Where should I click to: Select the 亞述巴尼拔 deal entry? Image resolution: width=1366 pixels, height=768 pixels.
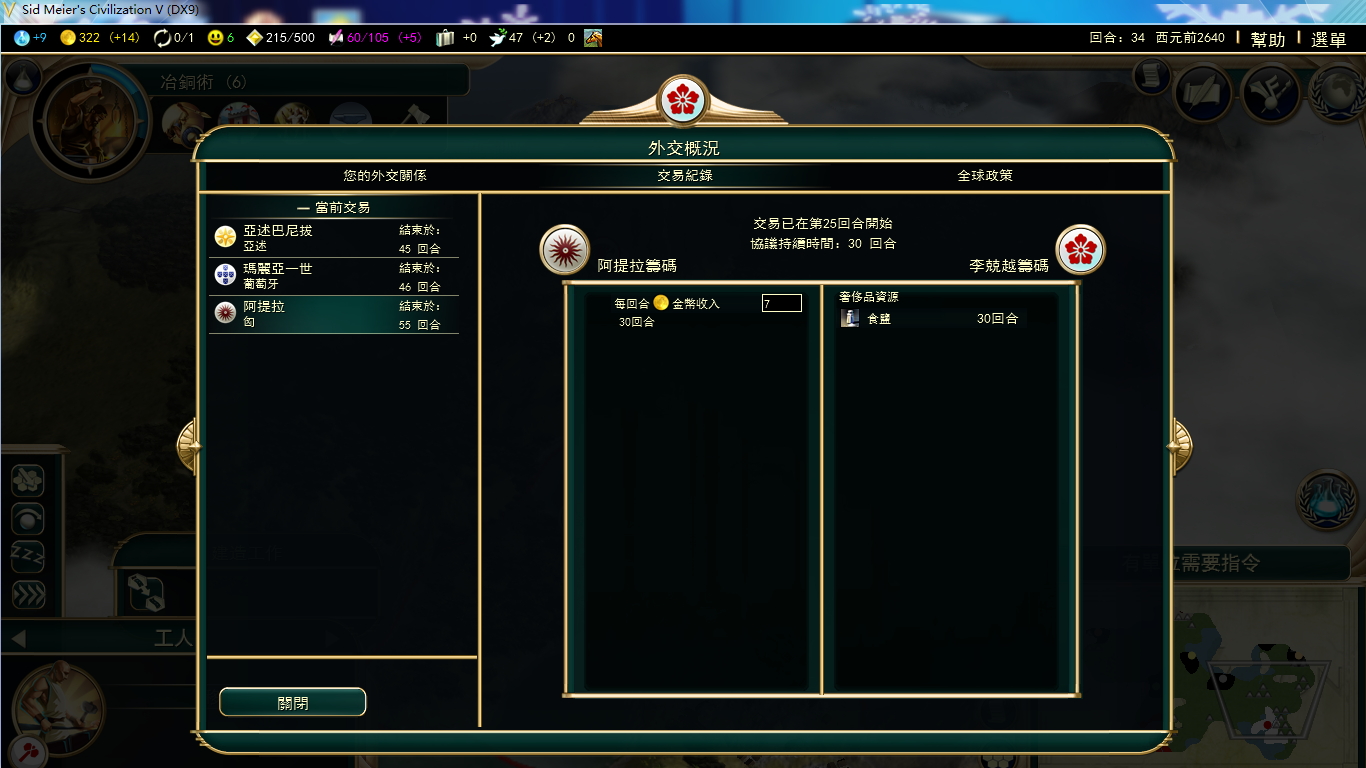[x=333, y=238]
